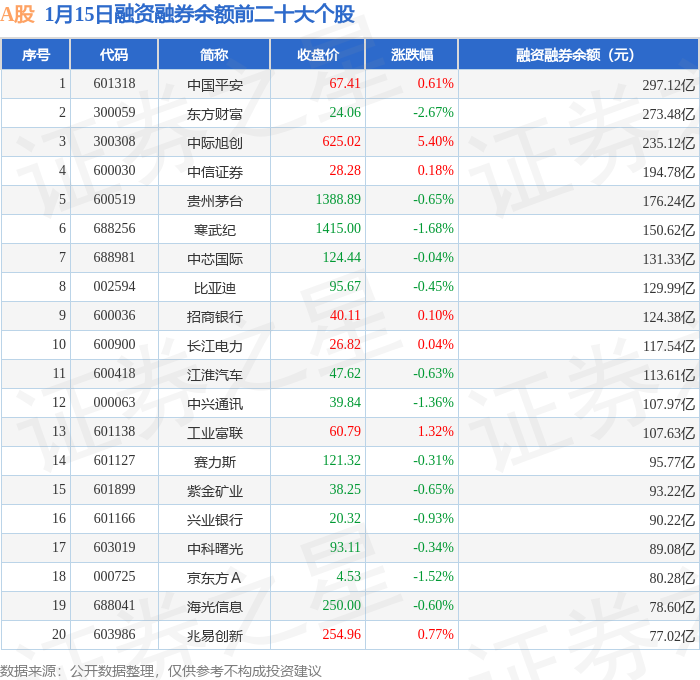700x680 pixels.
Task: Select the stock name 中际旭创
Action: (x=215, y=143)
